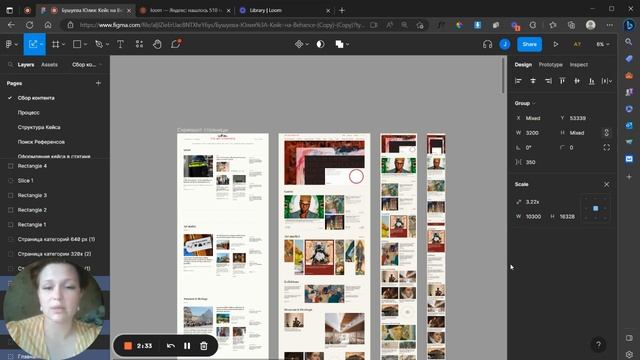The width and height of the screenshot is (640, 360).
Task: Start audio conversation with headphones icon
Action: (487, 44)
